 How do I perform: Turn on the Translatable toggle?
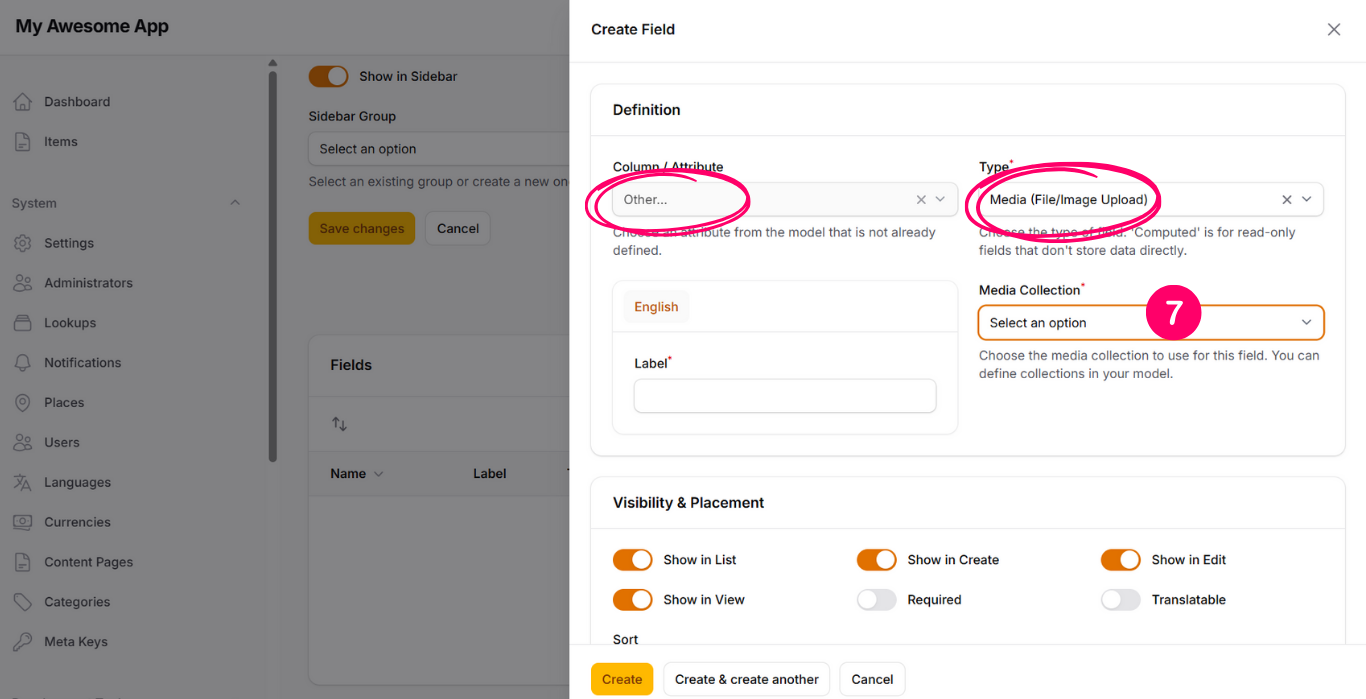(x=1120, y=600)
